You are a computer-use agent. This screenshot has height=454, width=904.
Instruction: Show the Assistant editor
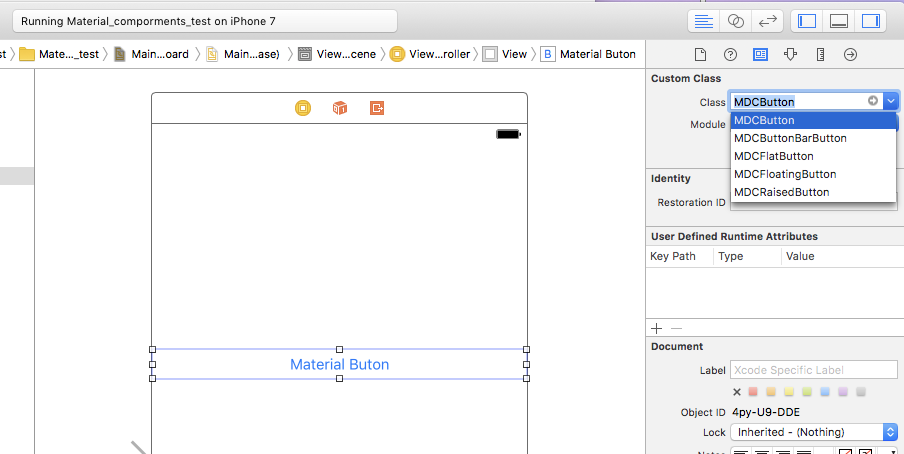point(736,21)
